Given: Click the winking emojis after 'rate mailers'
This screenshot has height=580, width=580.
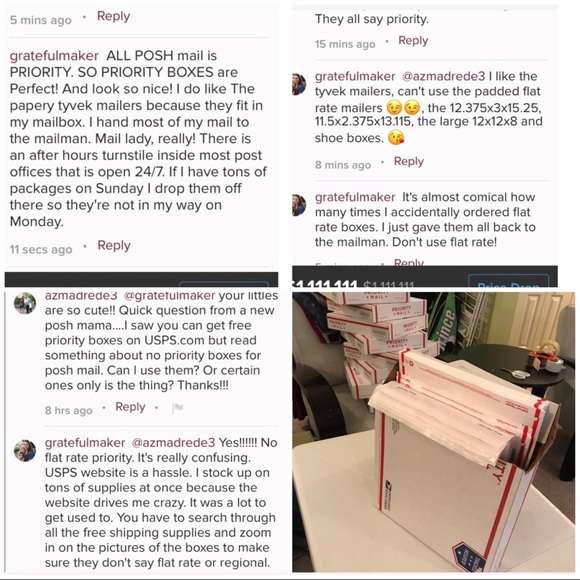Looking at the screenshot, I should [x=404, y=108].
